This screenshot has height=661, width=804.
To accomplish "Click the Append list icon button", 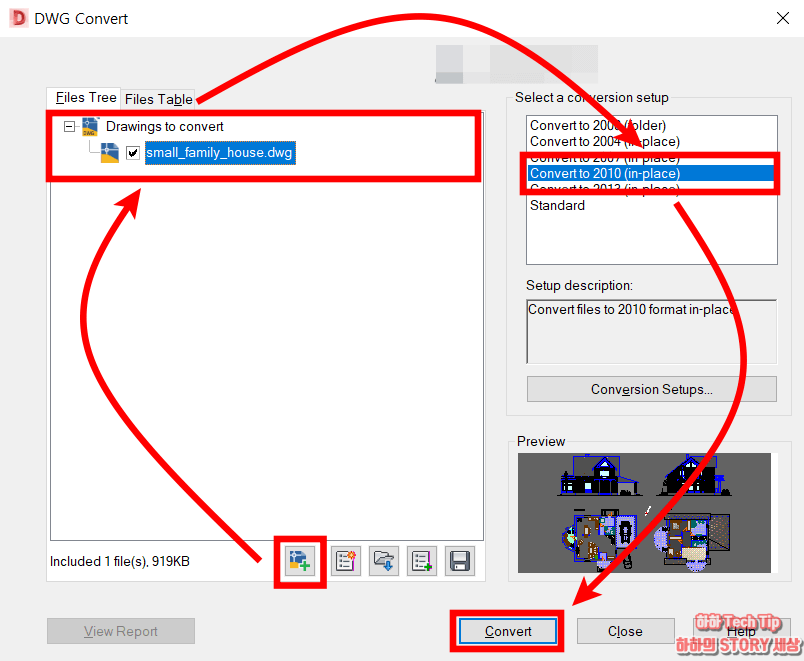I will pyautogui.click(x=421, y=561).
